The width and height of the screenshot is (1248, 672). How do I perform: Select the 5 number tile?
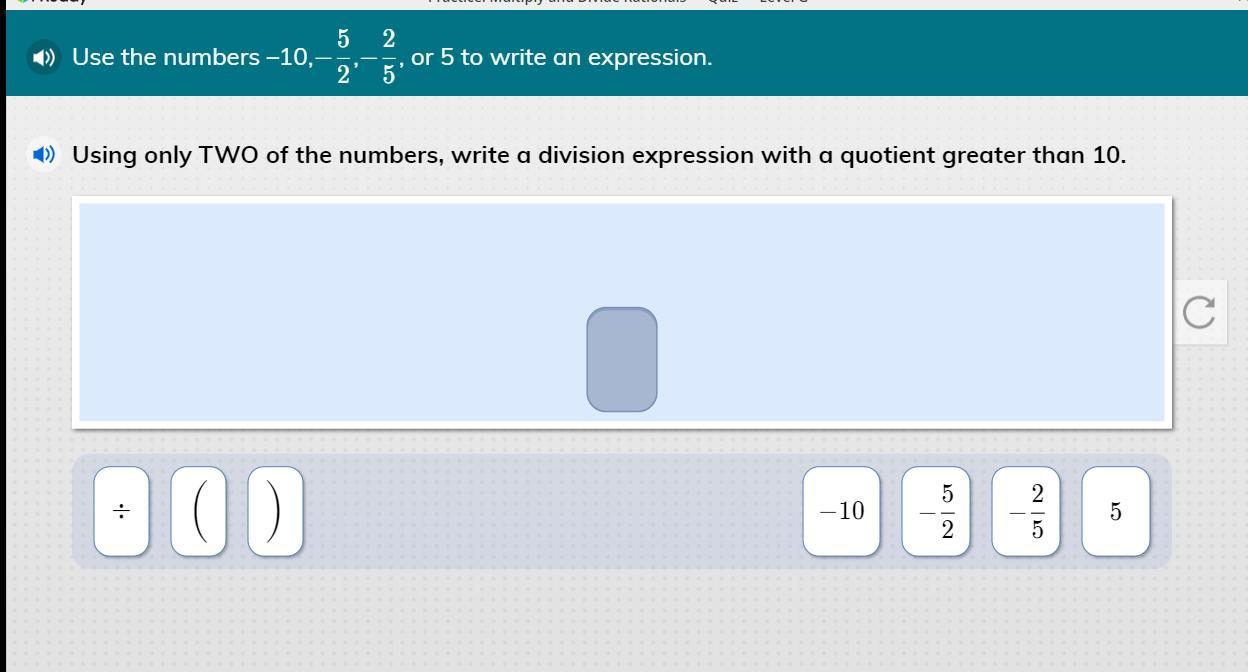[x=1116, y=511]
